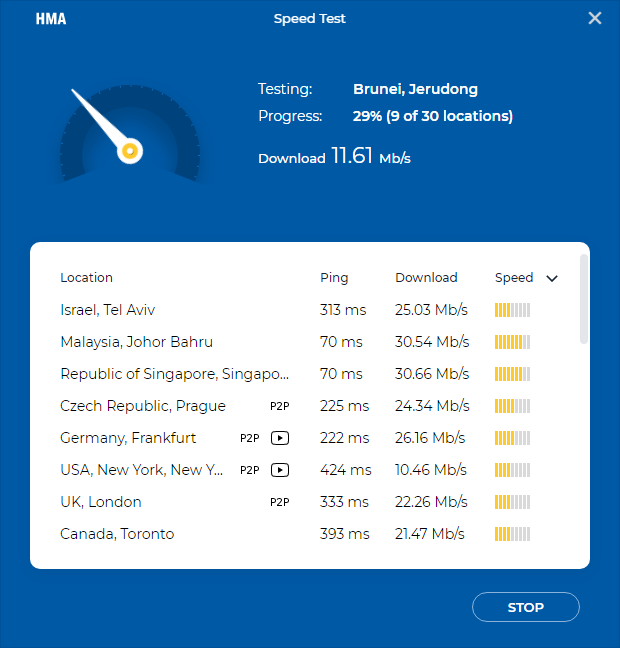This screenshot has width=620, height=648.
Task: Sort results by Speed column header
Action: 514,278
